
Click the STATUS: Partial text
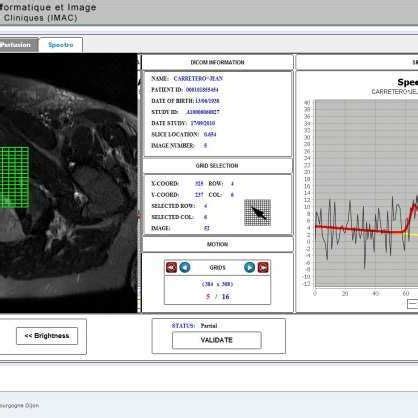click(x=194, y=326)
